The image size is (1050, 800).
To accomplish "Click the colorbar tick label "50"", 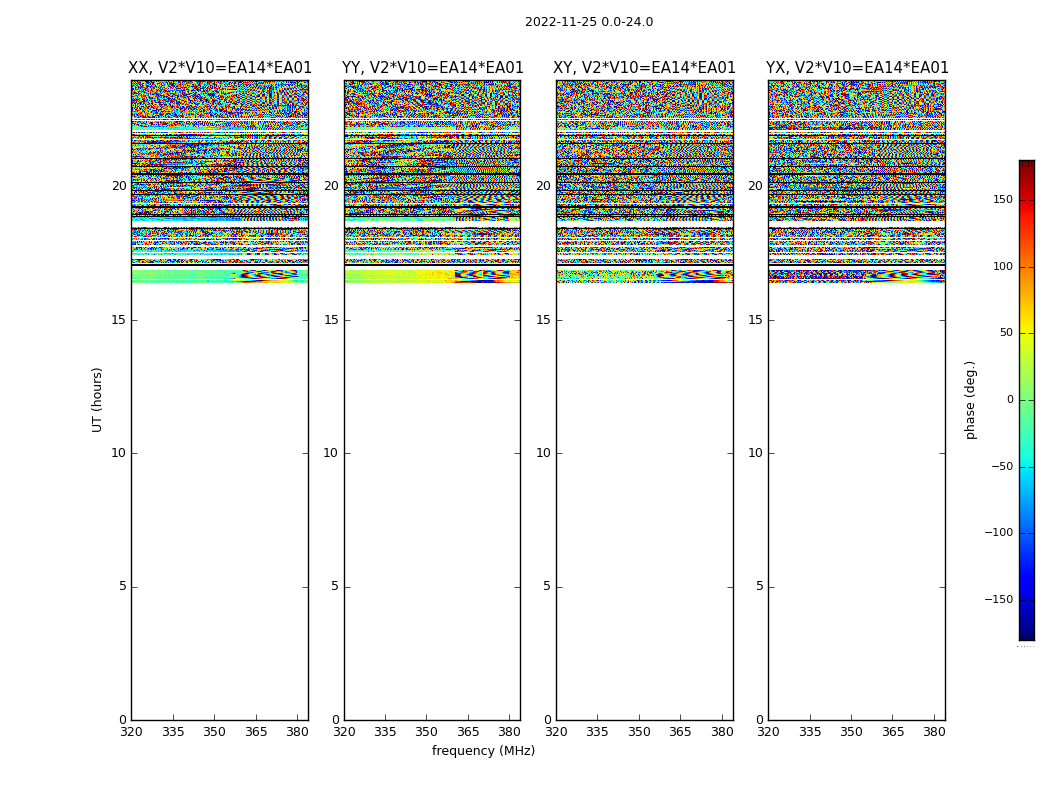I will point(1006,333).
